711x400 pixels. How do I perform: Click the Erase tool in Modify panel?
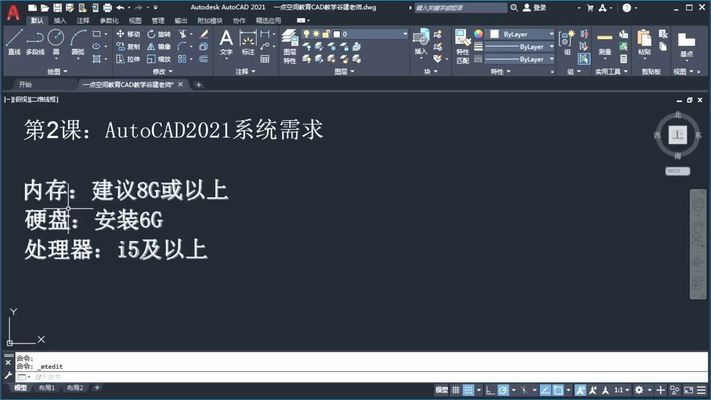[x=204, y=34]
